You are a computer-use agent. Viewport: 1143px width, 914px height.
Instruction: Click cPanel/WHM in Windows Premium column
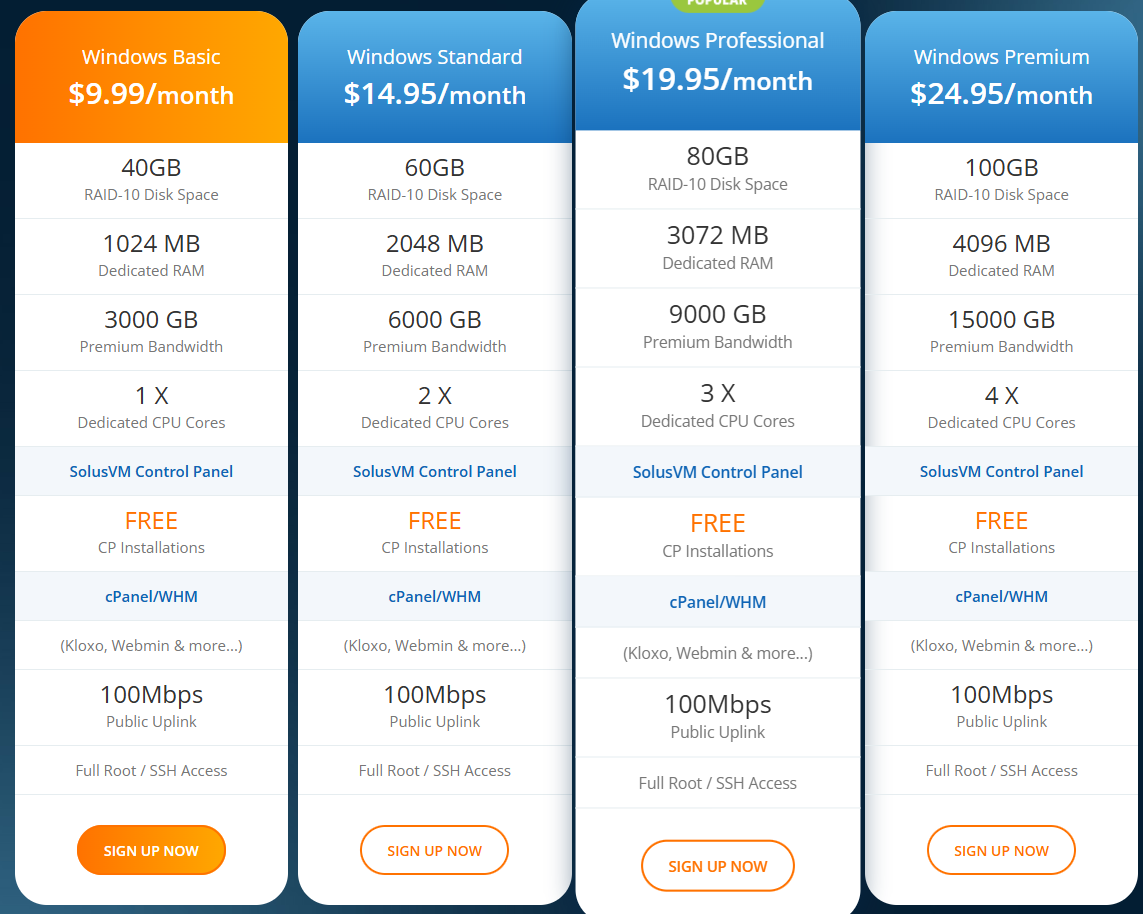click(x=1002, y=596)
